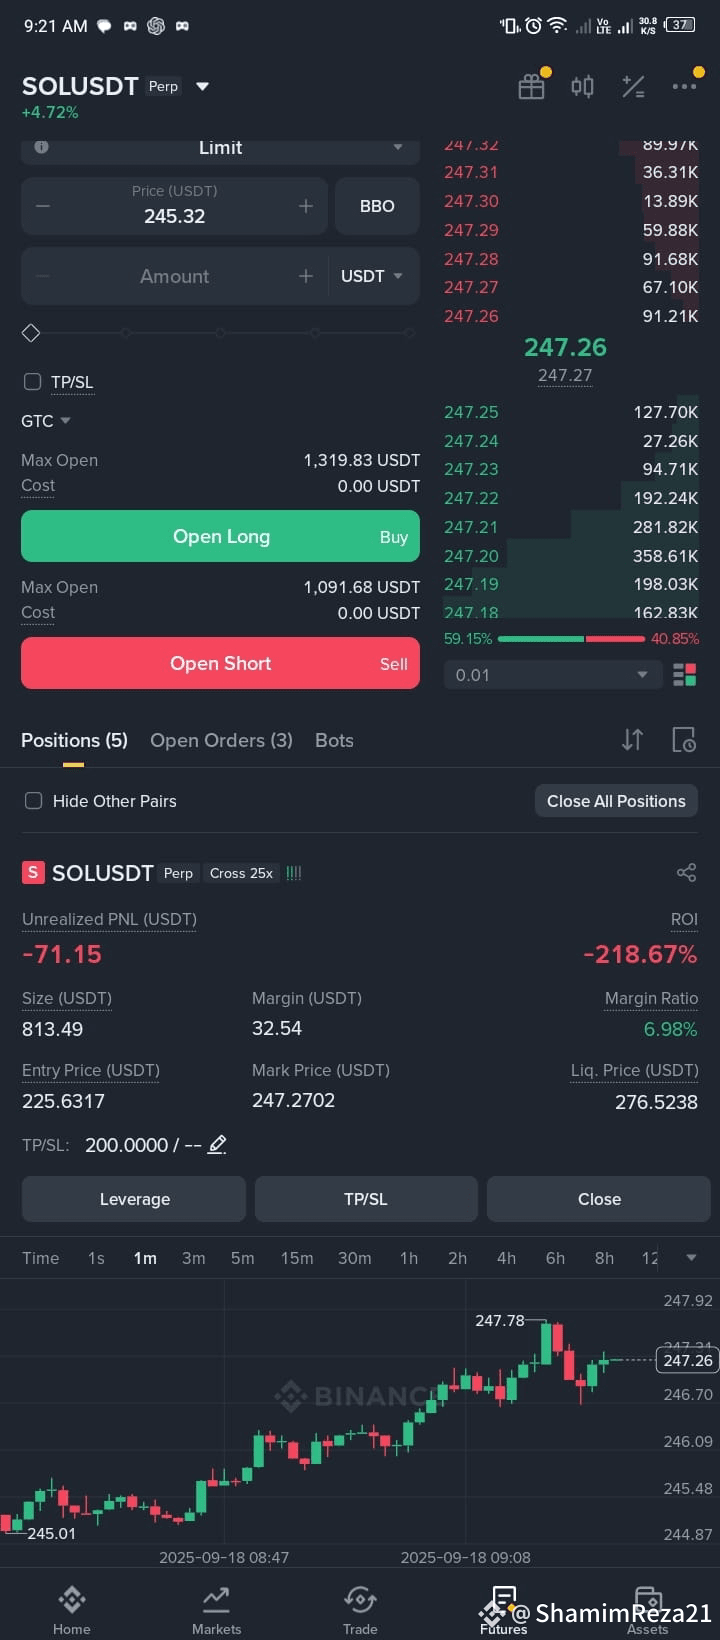Increase price with plus stepper
Screen dimensions: 720x1640
306,206
